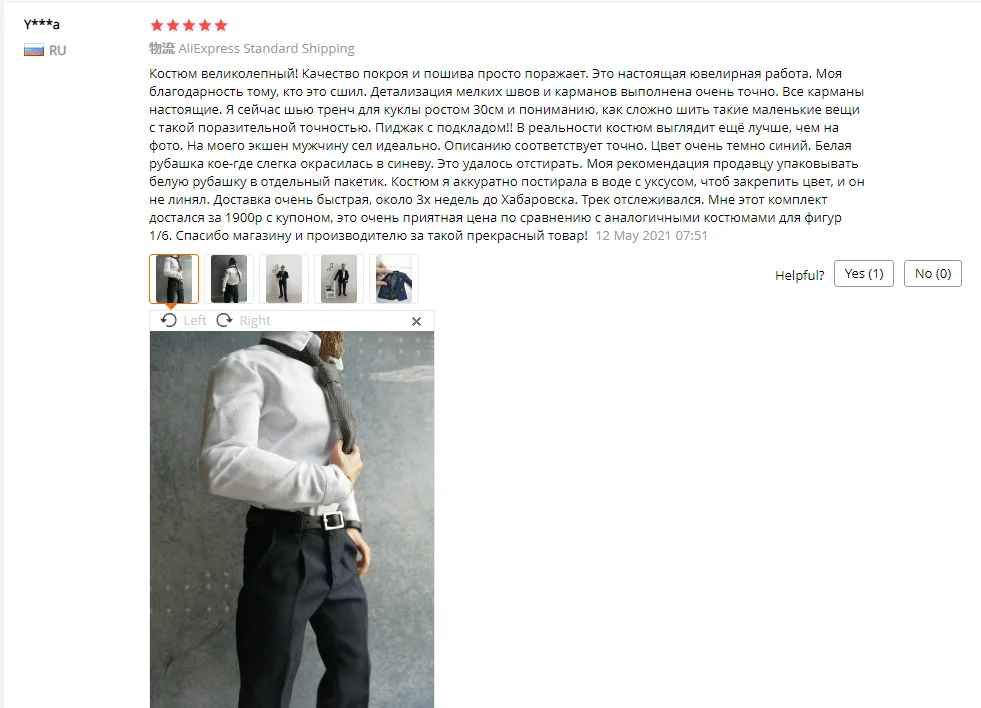Click the 'Right' rotate label
981x708 pixels.
tap(255, 320)
